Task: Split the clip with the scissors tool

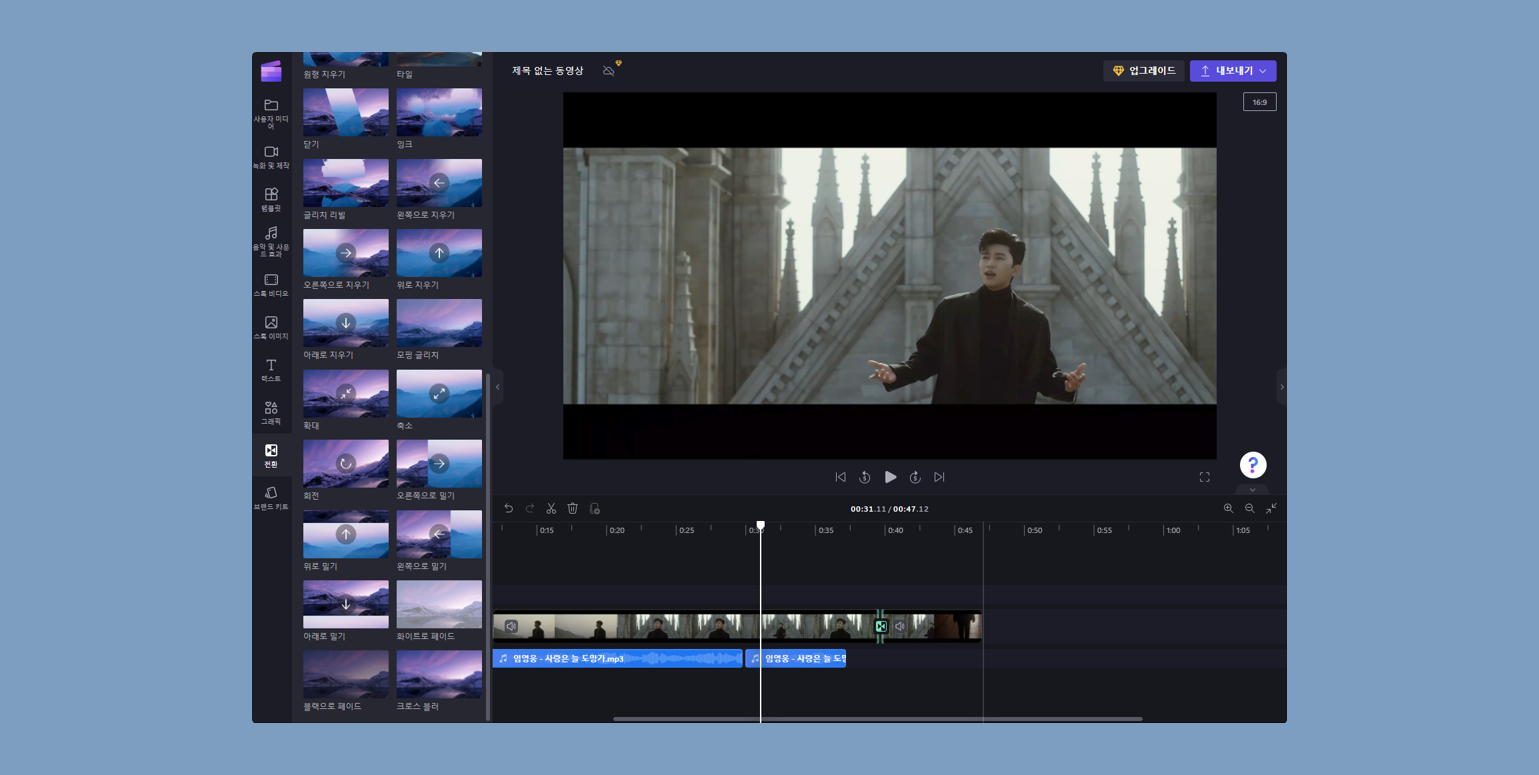Action: [x=551, y=508]
